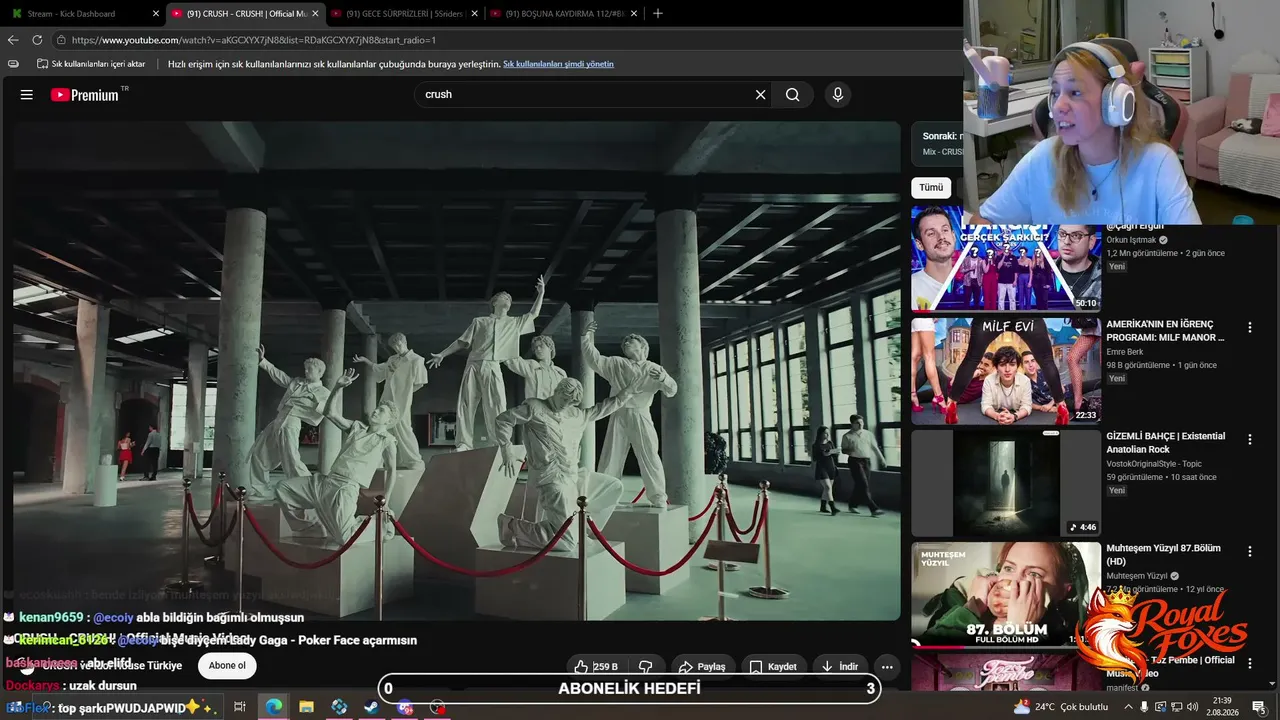The width and height of the screenshot is (1280, 720).
Task: Open a new browser tab
Action: click(657, 14)
